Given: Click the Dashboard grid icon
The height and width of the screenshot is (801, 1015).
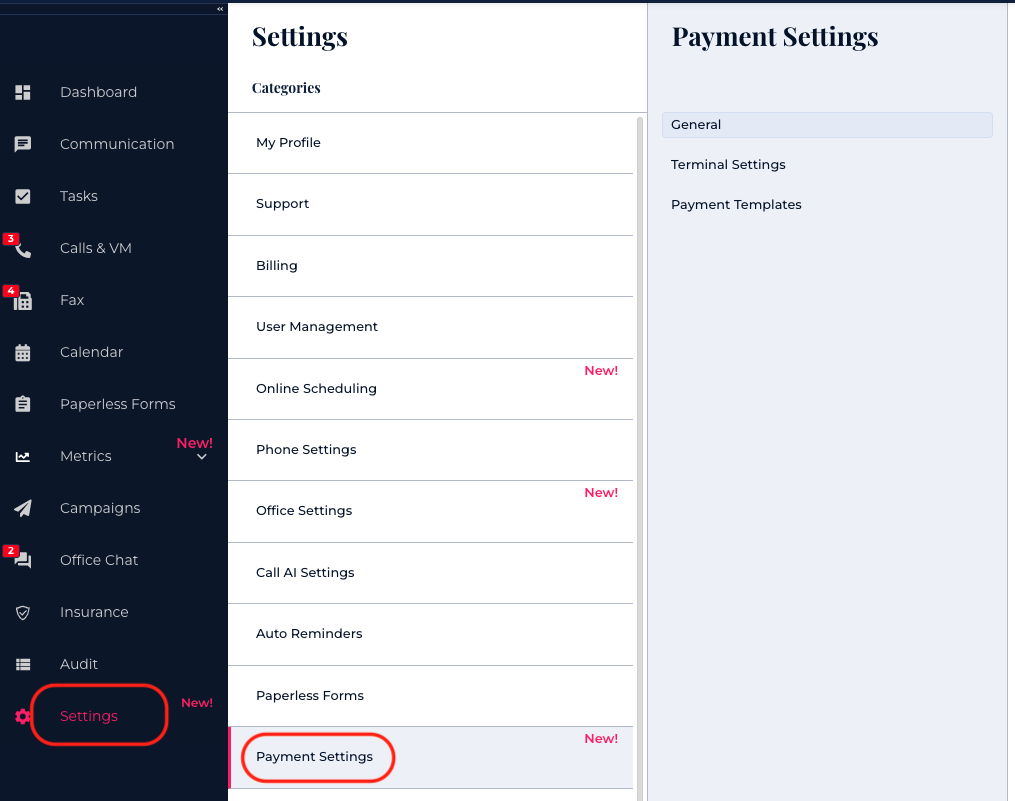Looking at the screenshot, I should coord(23,92).
